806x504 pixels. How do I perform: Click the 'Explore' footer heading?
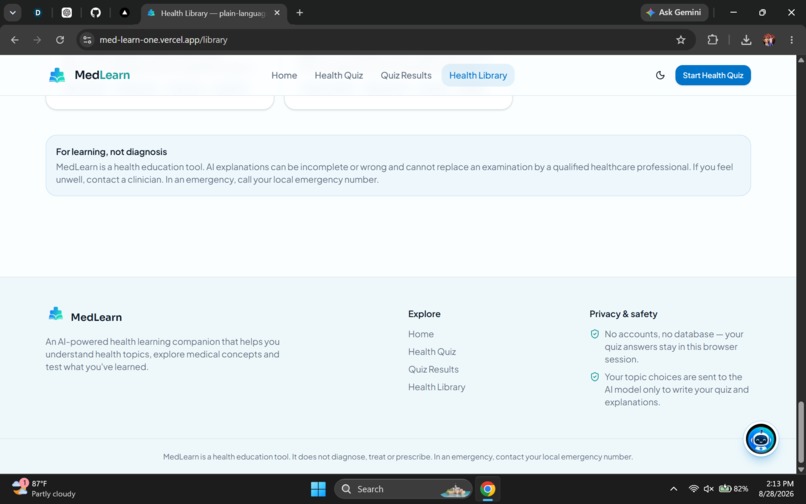[x=424, y=314]
